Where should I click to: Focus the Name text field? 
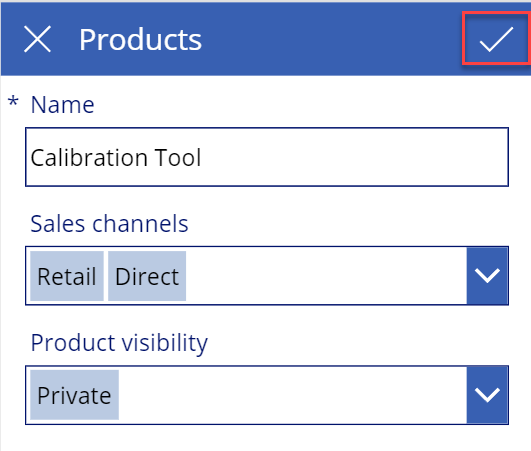coord(267,157)
